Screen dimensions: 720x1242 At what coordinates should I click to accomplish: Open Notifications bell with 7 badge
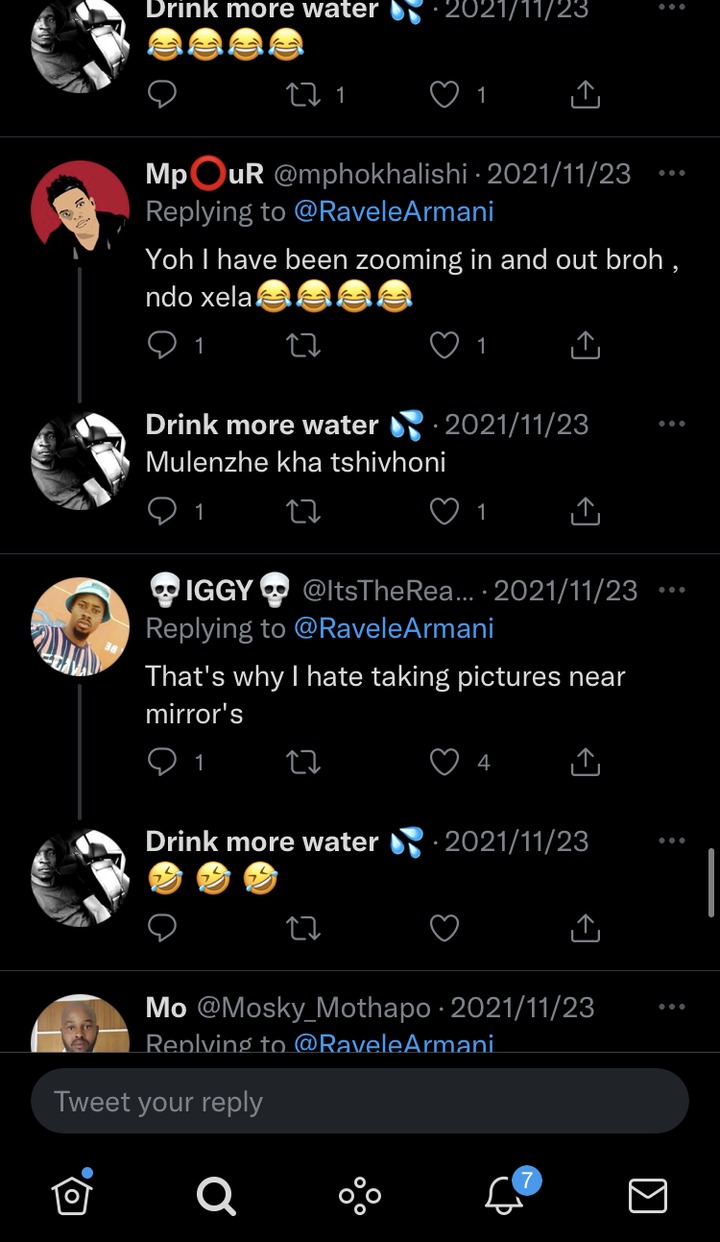pyautogui.click(x=505, y=1195)
